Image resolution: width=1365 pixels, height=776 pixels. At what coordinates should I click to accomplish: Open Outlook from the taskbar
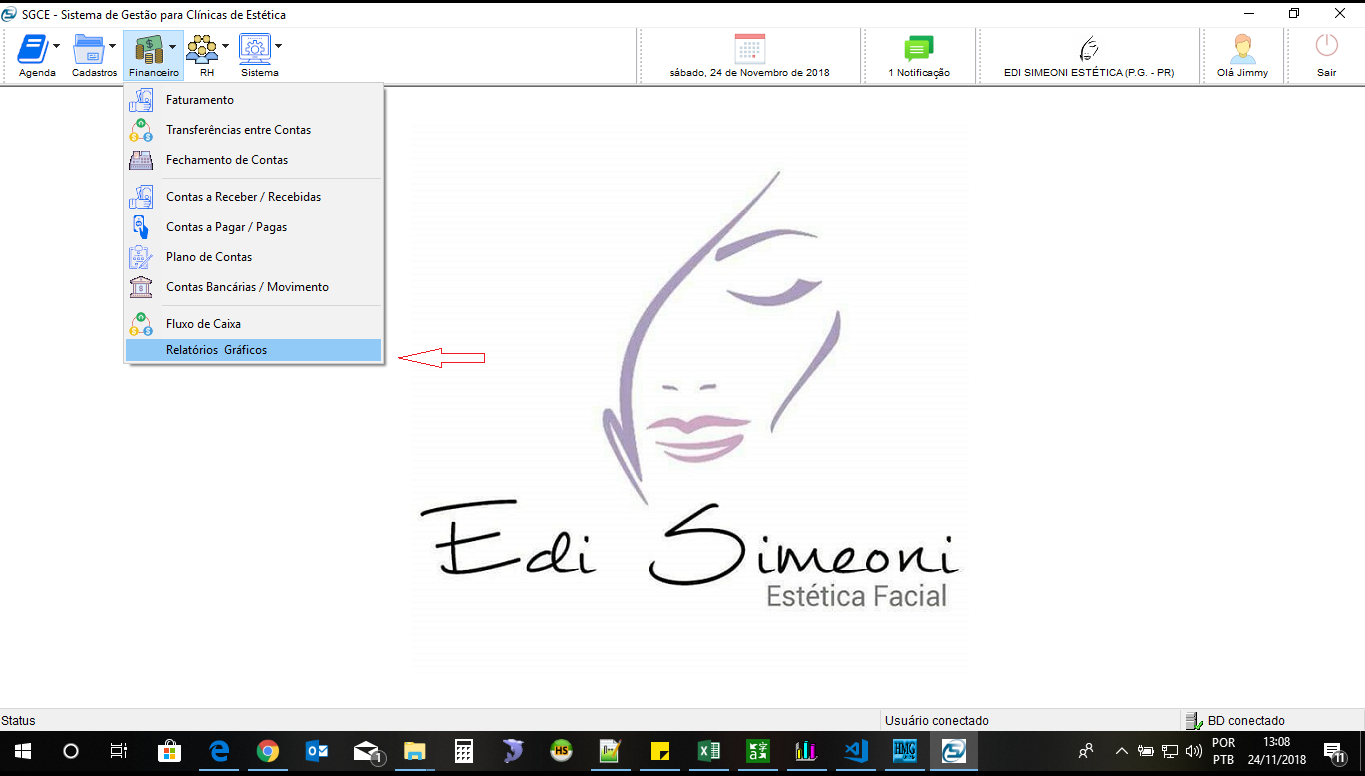(x=316, y=751)
